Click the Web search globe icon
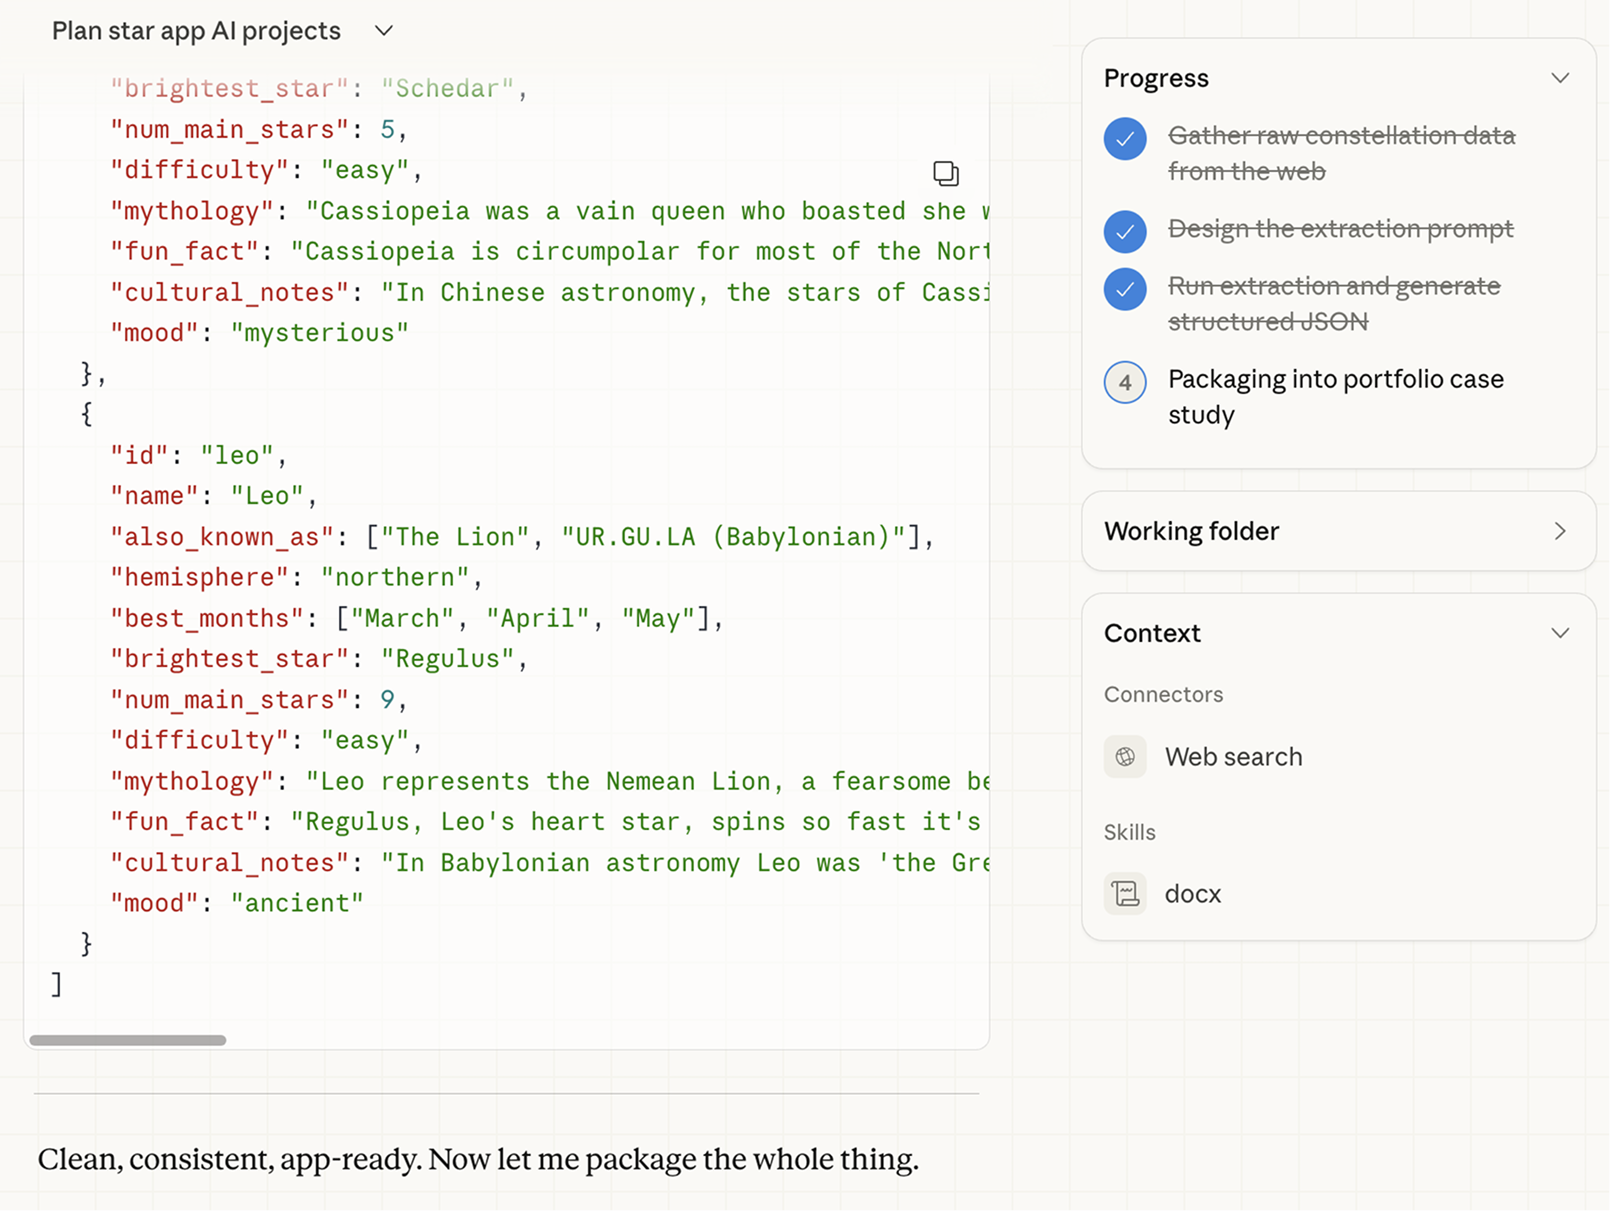Screen dimensions: 1610x1211 click(1125, 757)
